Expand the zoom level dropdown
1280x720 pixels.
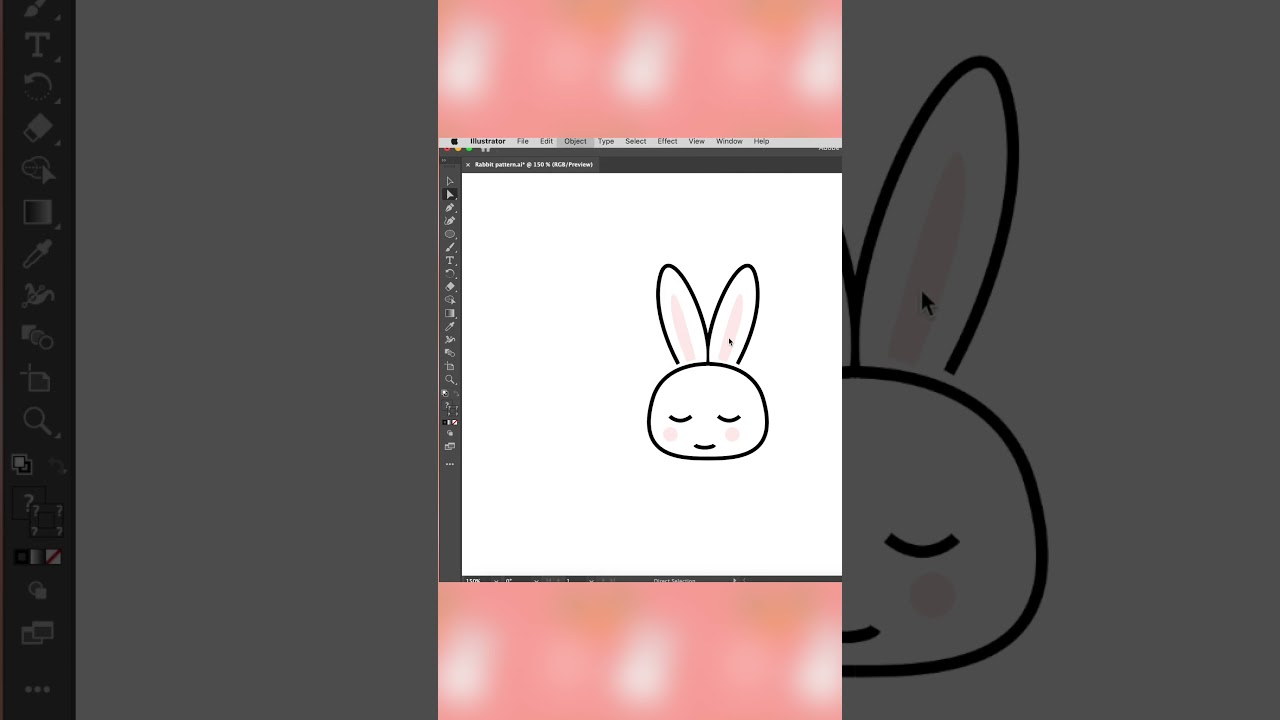pyautogui.click(x=495, y=580)
